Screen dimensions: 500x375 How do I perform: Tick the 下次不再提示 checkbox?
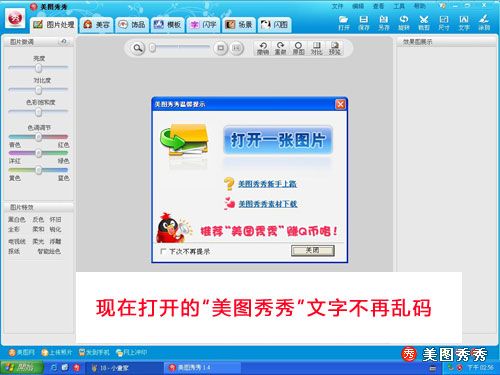click(163, 251)
